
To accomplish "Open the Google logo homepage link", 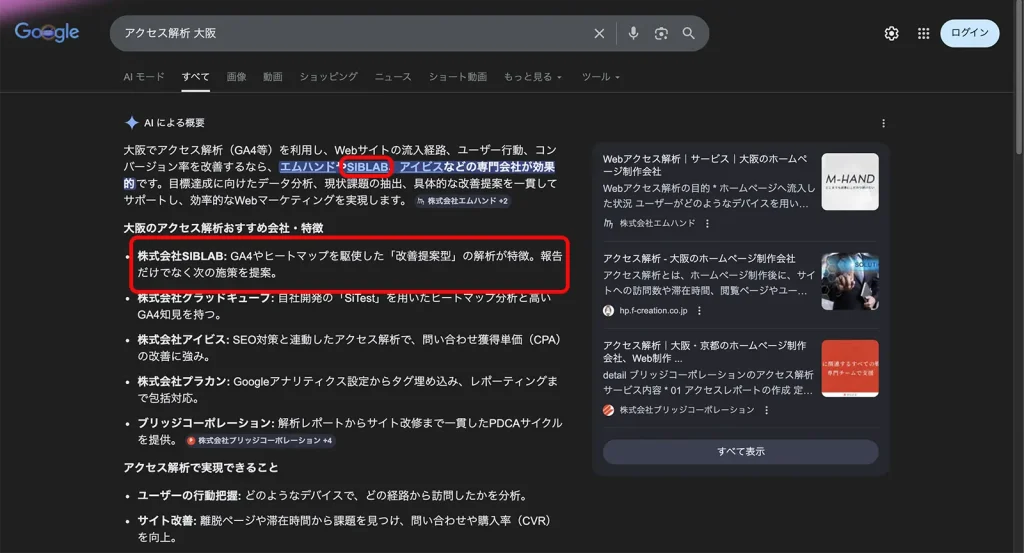I will pyautogui.click(x=47, y=32).
